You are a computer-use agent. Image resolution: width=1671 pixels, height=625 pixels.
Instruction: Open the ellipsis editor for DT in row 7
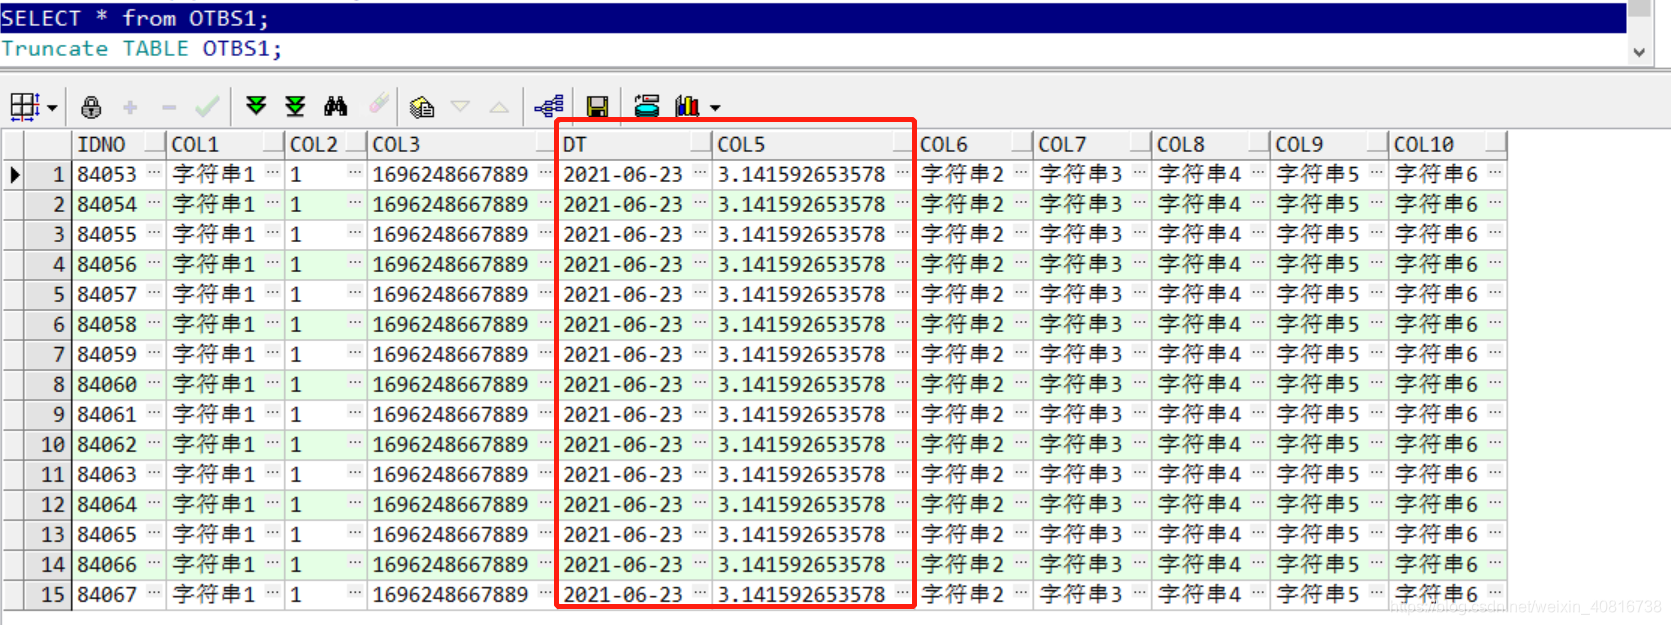pos(700,353)
